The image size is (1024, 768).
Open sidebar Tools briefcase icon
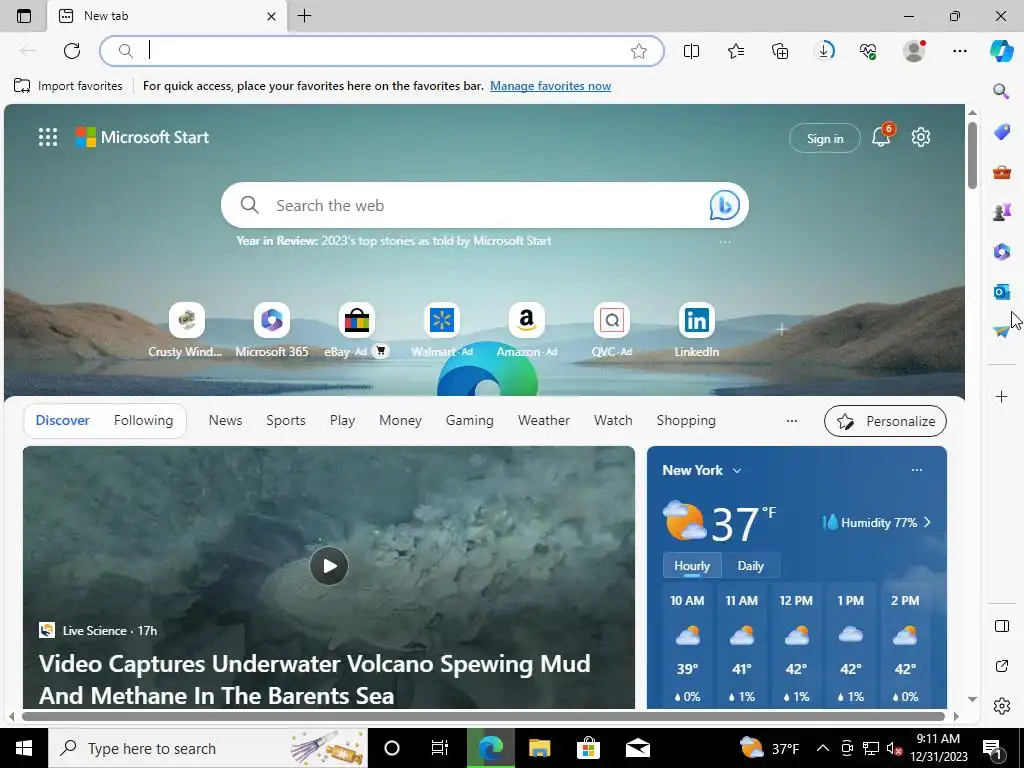[x=1002, y=172]
